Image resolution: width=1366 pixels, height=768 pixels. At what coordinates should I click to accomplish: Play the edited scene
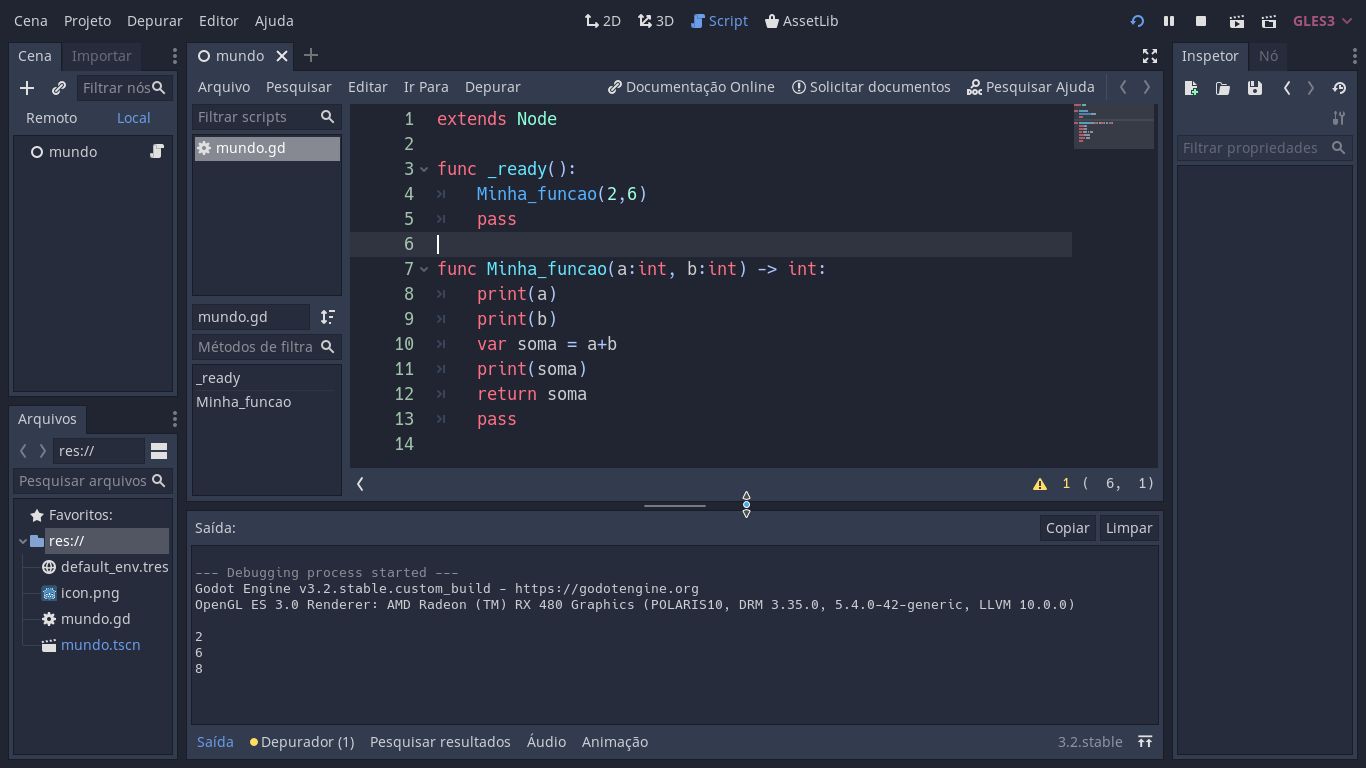[x=1237, y=21]
